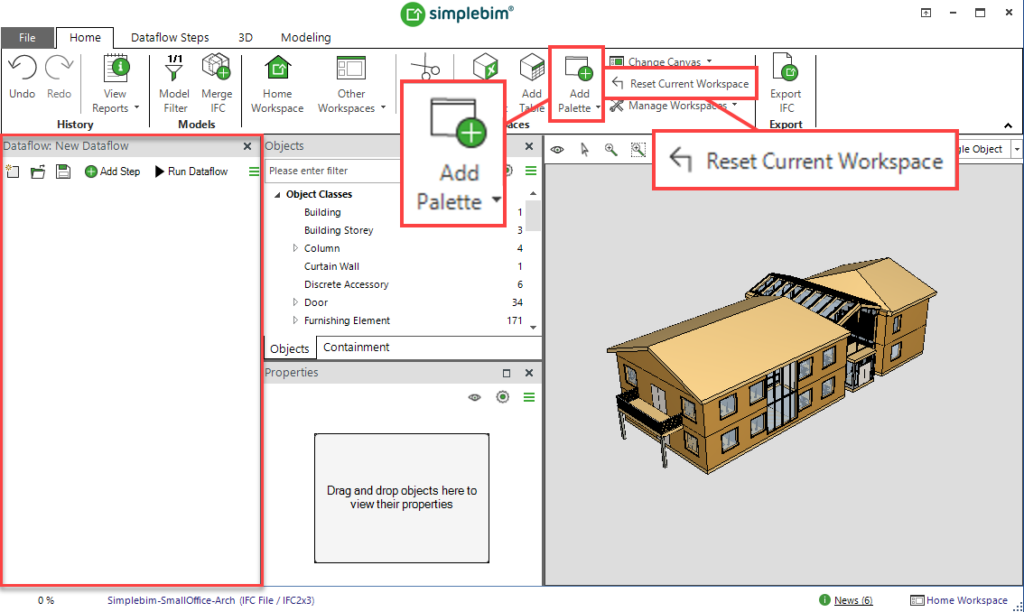Select the Objects tab below the tree

[289, 348]
